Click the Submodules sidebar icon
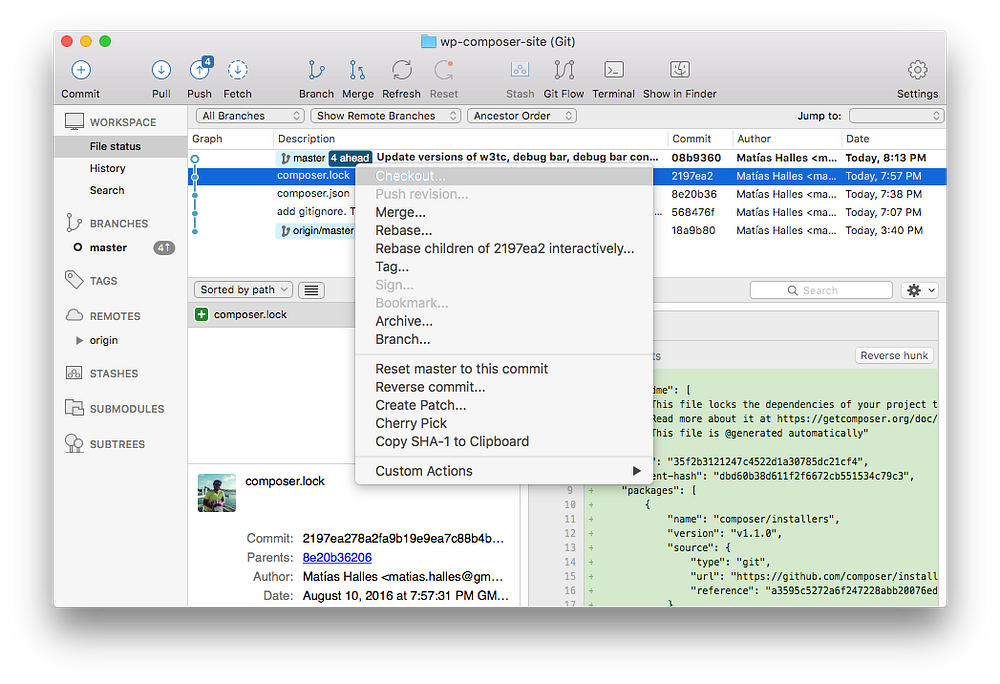This screenshot has width=1000, height=684. (74, 408)
